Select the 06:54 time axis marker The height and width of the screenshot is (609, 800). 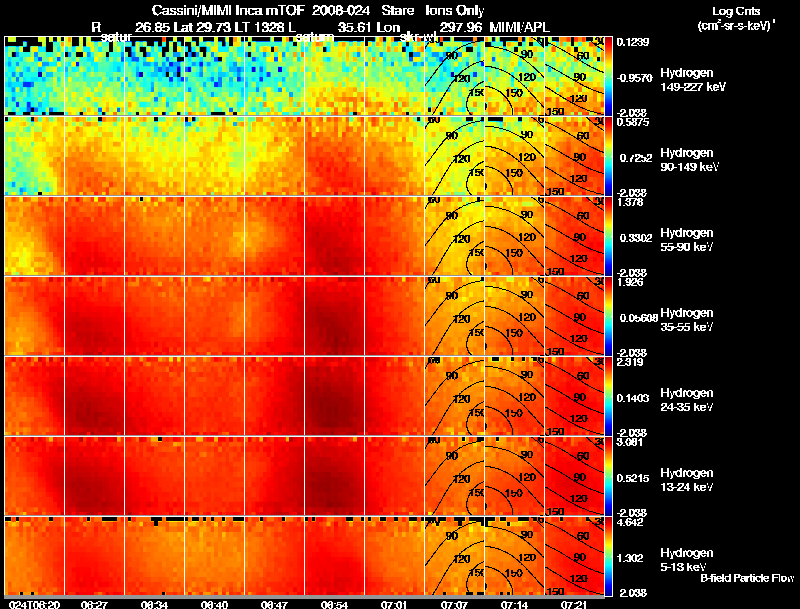334,604
